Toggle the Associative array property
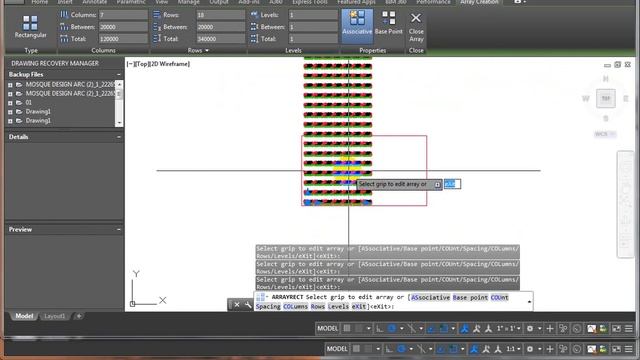 [357, 26]
